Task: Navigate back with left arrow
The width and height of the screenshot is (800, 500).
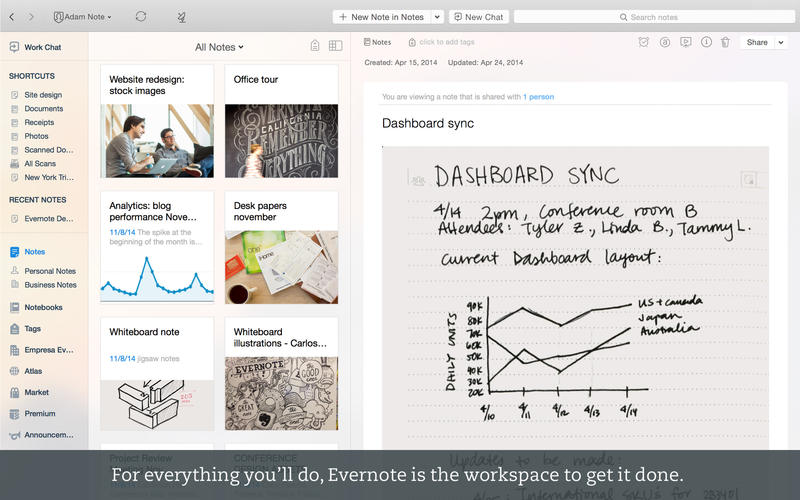Action: 12,17
